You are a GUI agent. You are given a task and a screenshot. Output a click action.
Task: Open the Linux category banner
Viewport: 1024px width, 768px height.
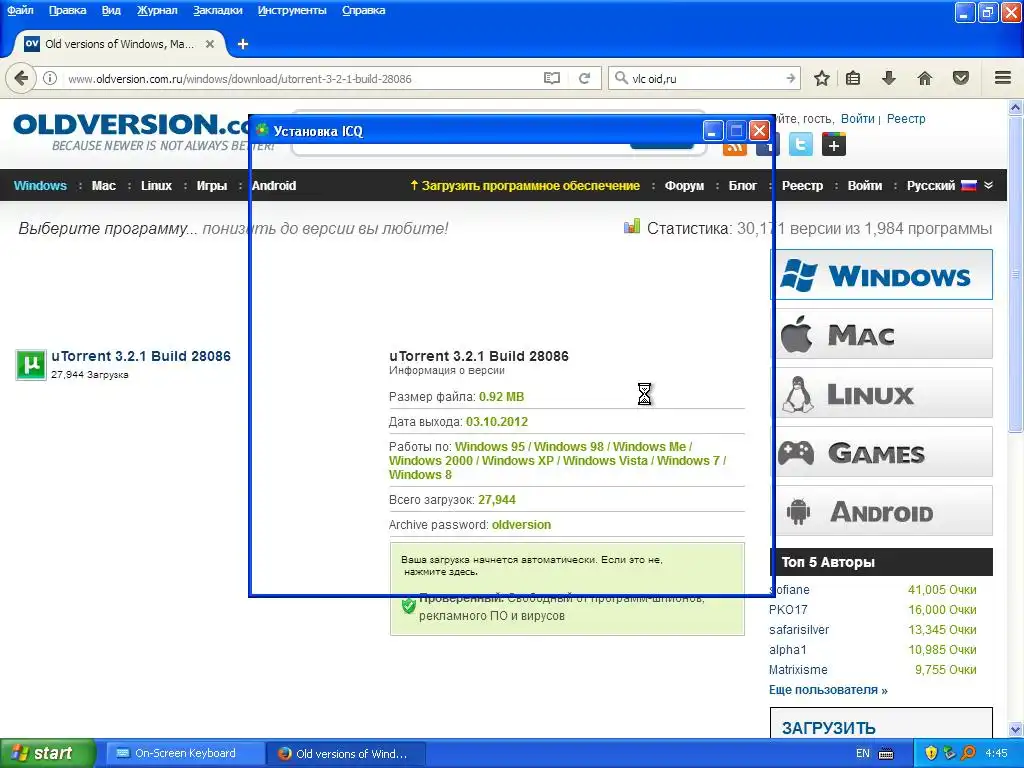tap(882, 392)
